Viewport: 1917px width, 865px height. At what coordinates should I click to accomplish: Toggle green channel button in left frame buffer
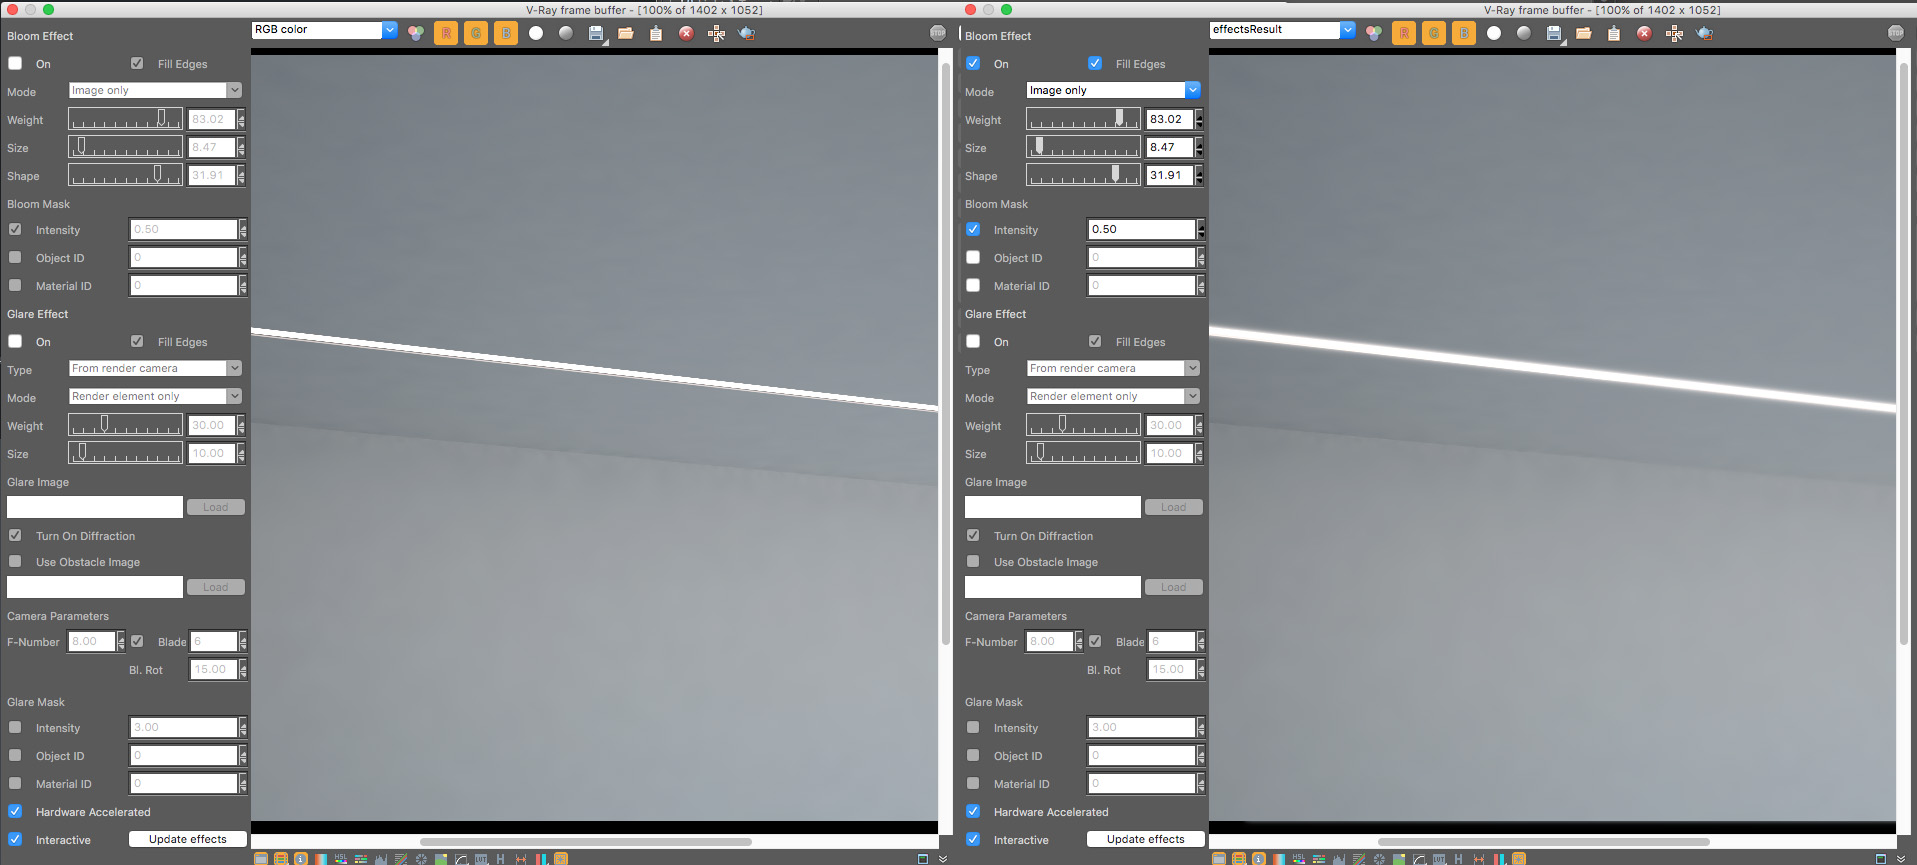point(476,33)
